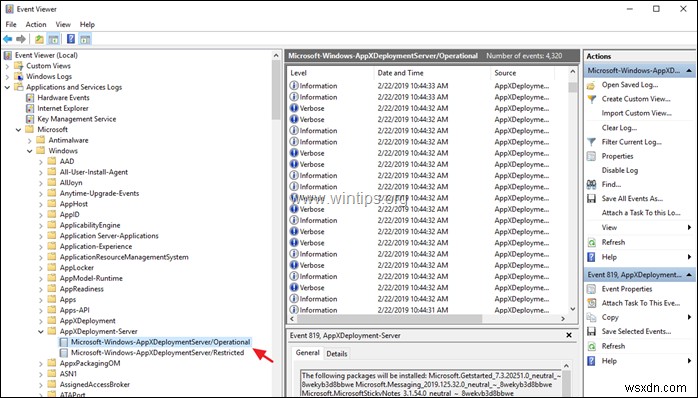Click the Create Custom View funnel icon

click(591, 99)
